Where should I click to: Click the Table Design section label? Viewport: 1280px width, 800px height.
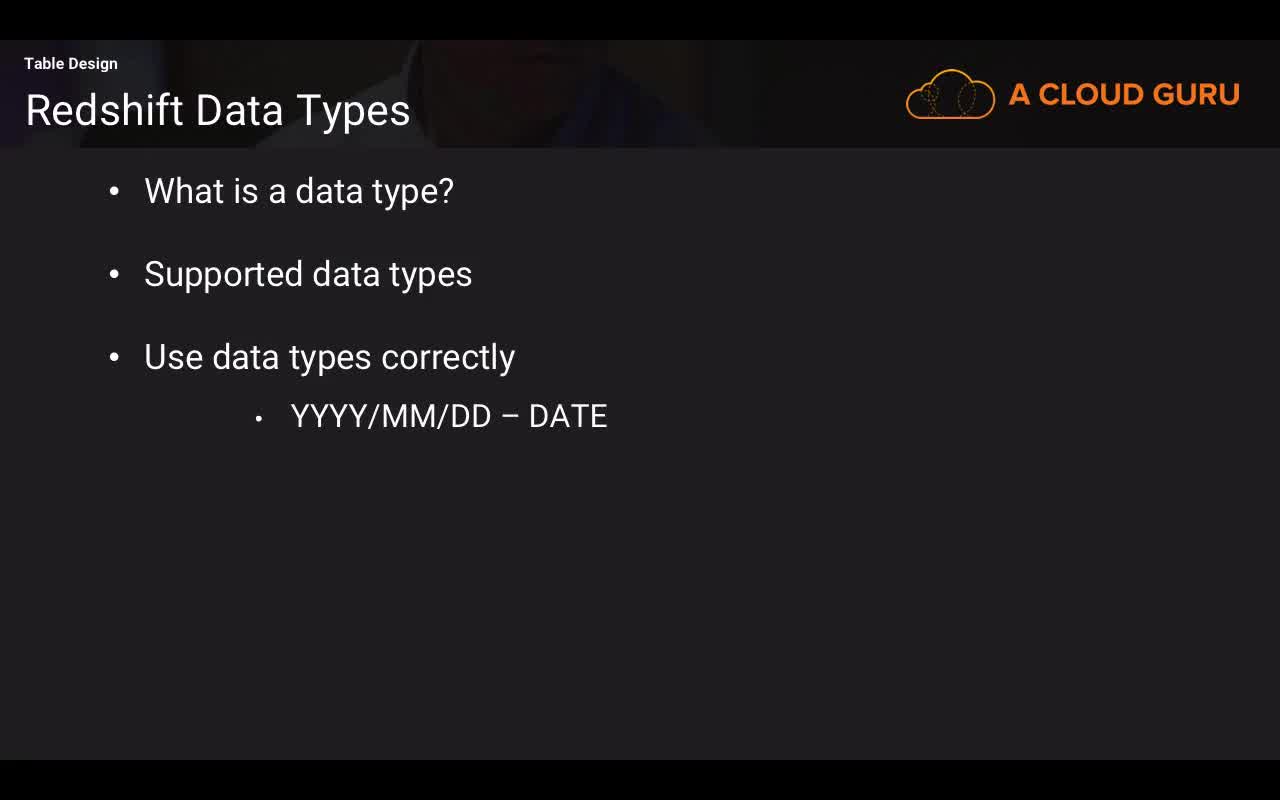tap(71, 64)
